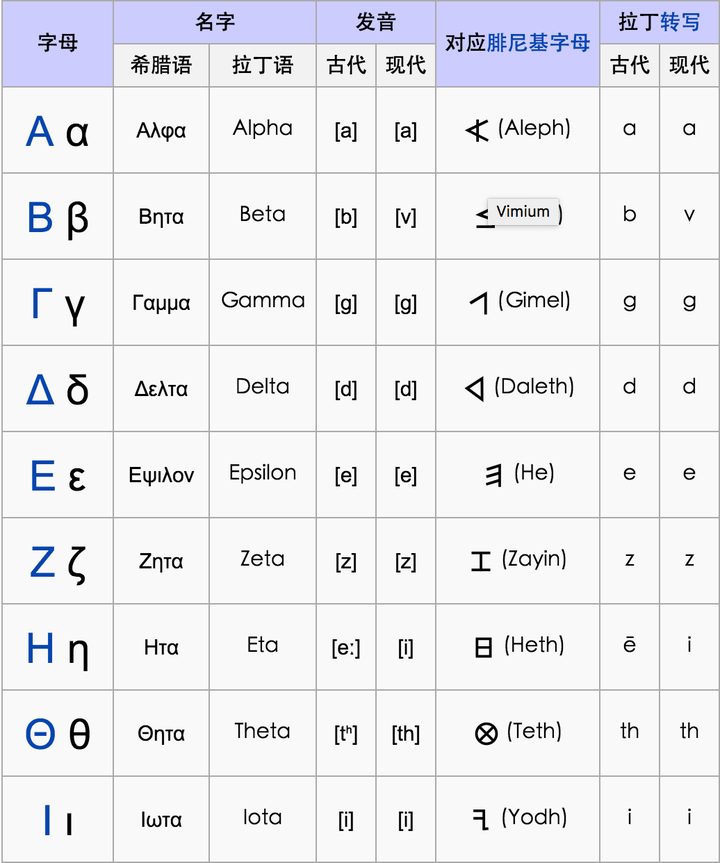Open the 腓尼基字母 link in the header
This screenshot has height=863, width=720.
pos(538,43)
